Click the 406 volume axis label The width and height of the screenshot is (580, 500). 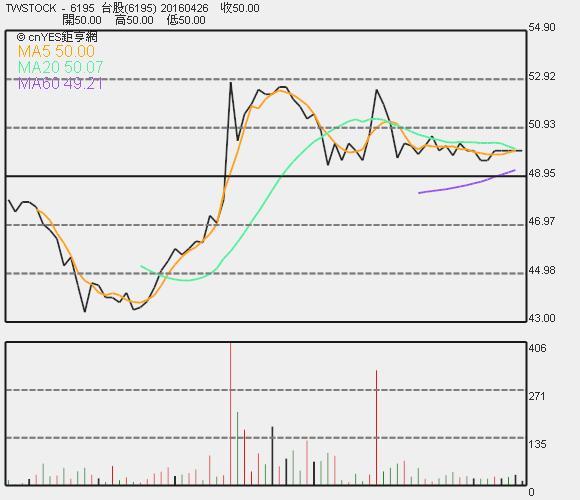[537, 348]
